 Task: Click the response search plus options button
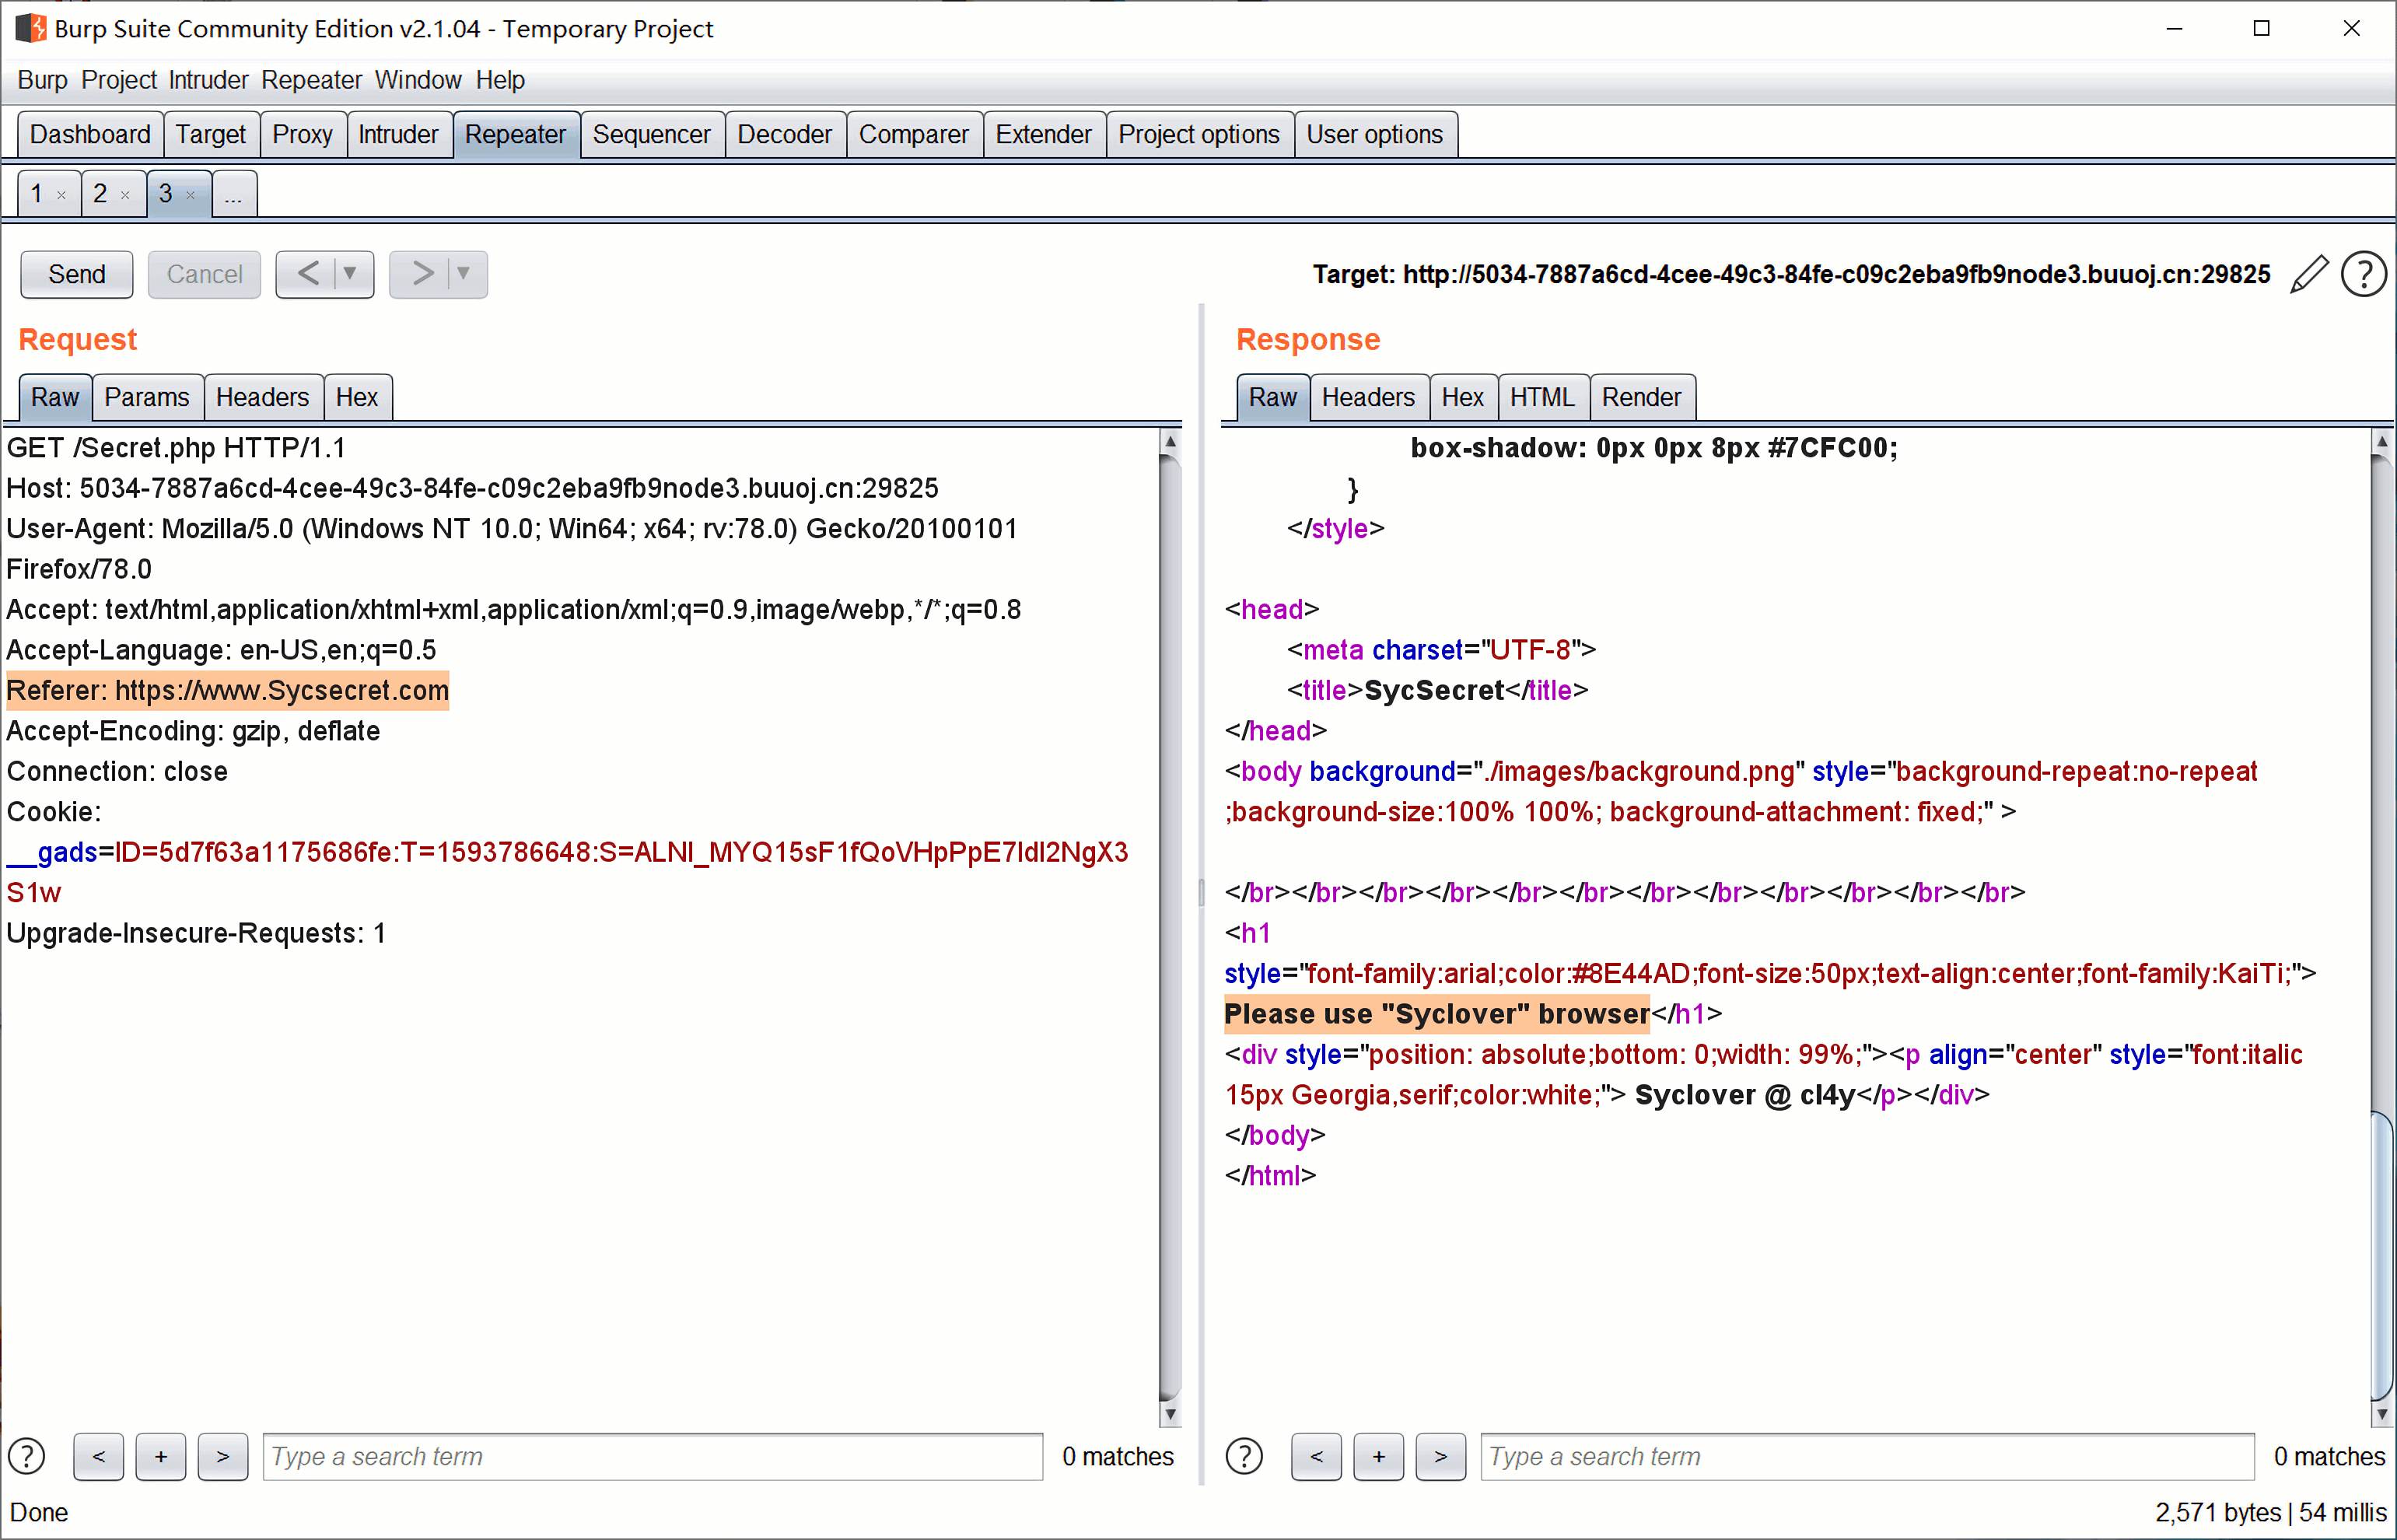click(x=1378, y=1456)
